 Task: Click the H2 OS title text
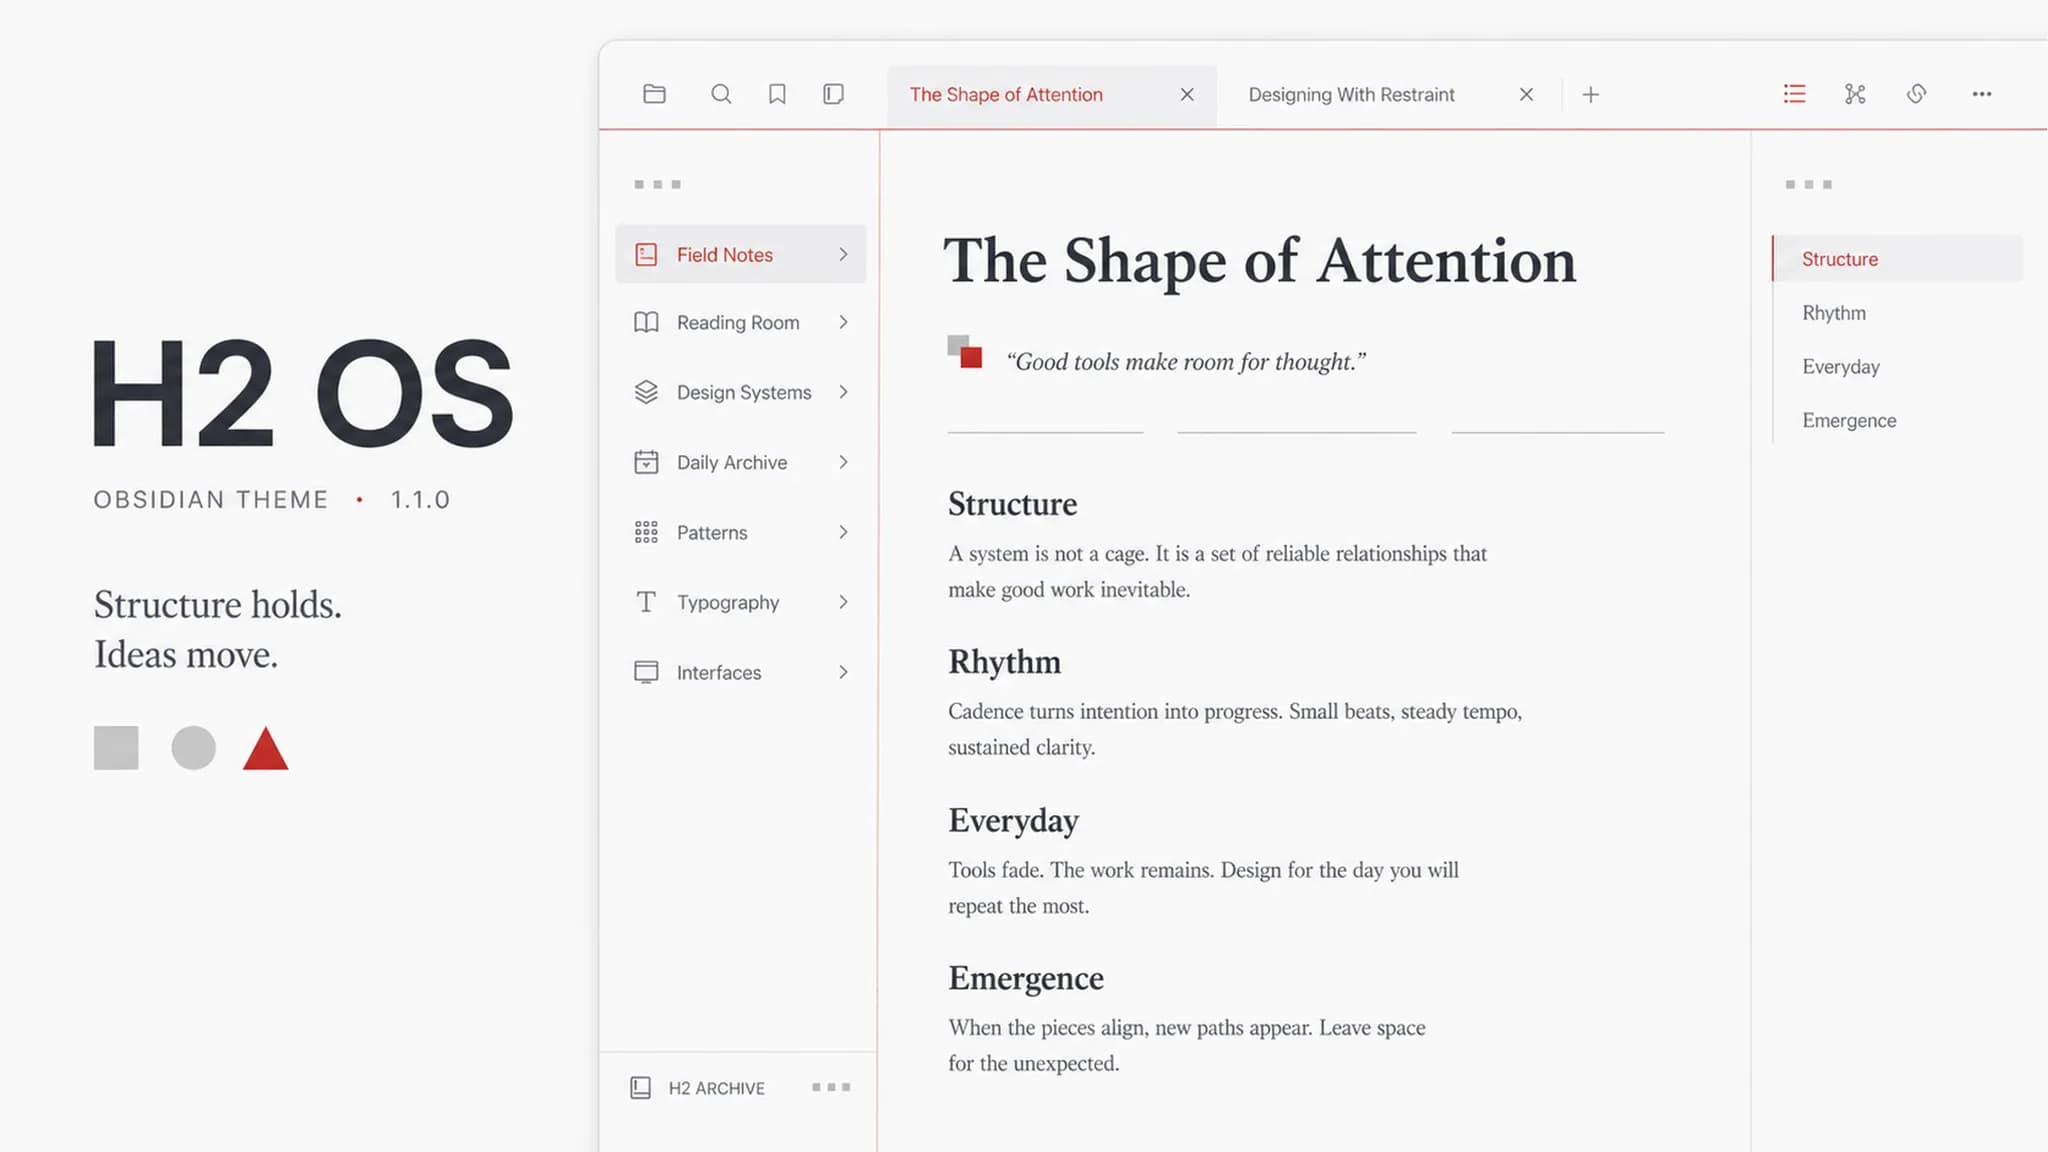[303, 393]
